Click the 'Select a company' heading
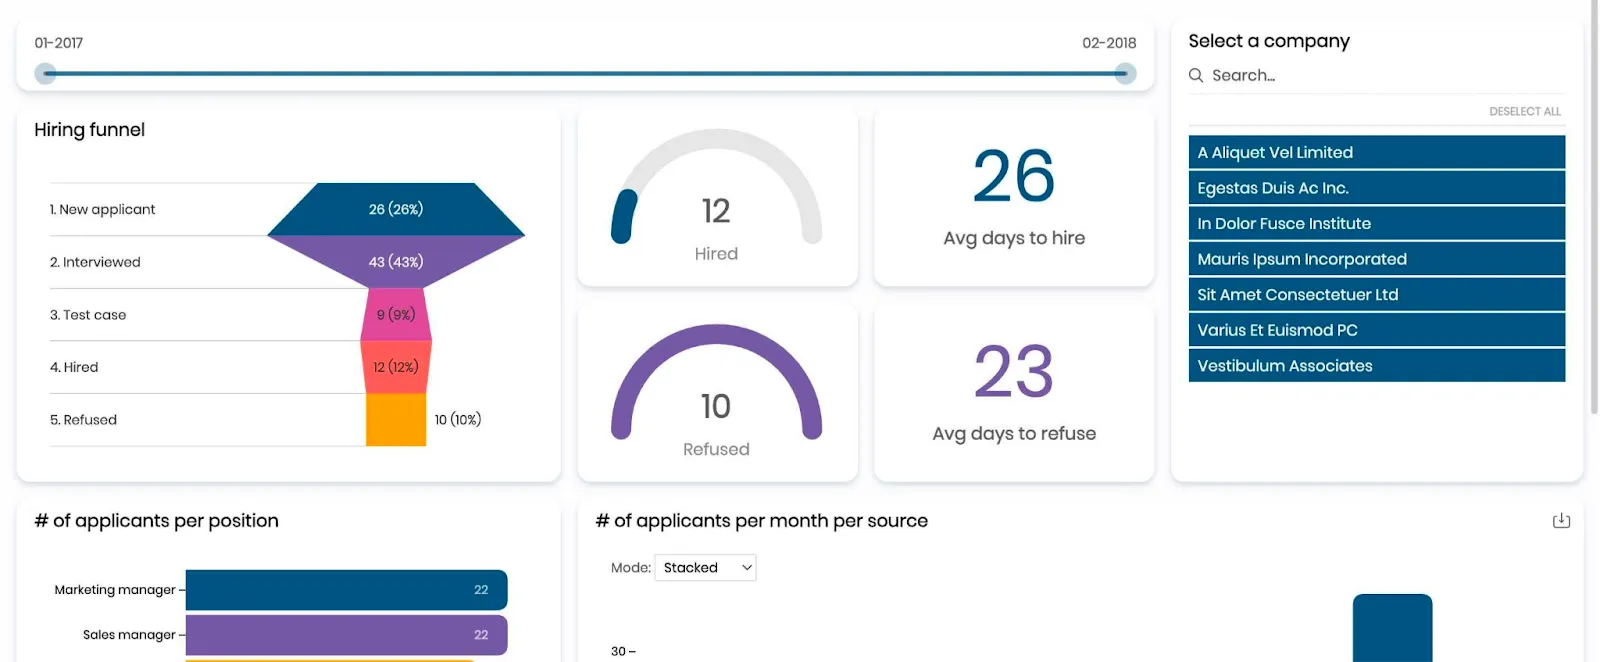1600x662 pixels. click(1269, 41)
